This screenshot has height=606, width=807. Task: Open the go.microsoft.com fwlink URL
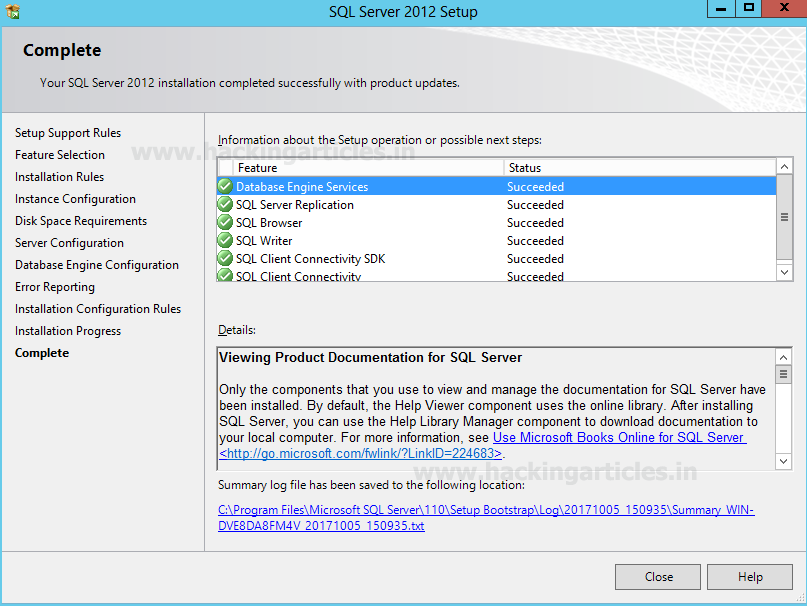coord(360,454)
